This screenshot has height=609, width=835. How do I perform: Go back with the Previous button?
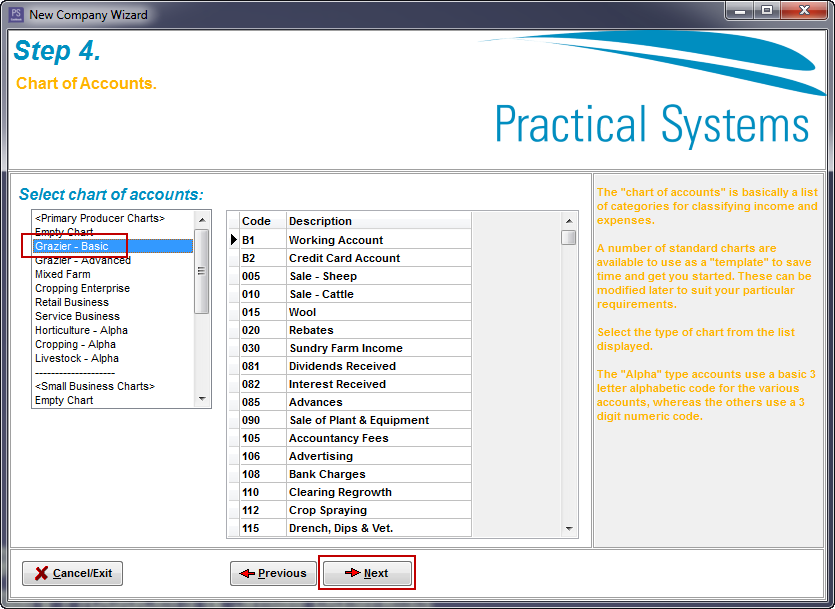click(273, 573)
